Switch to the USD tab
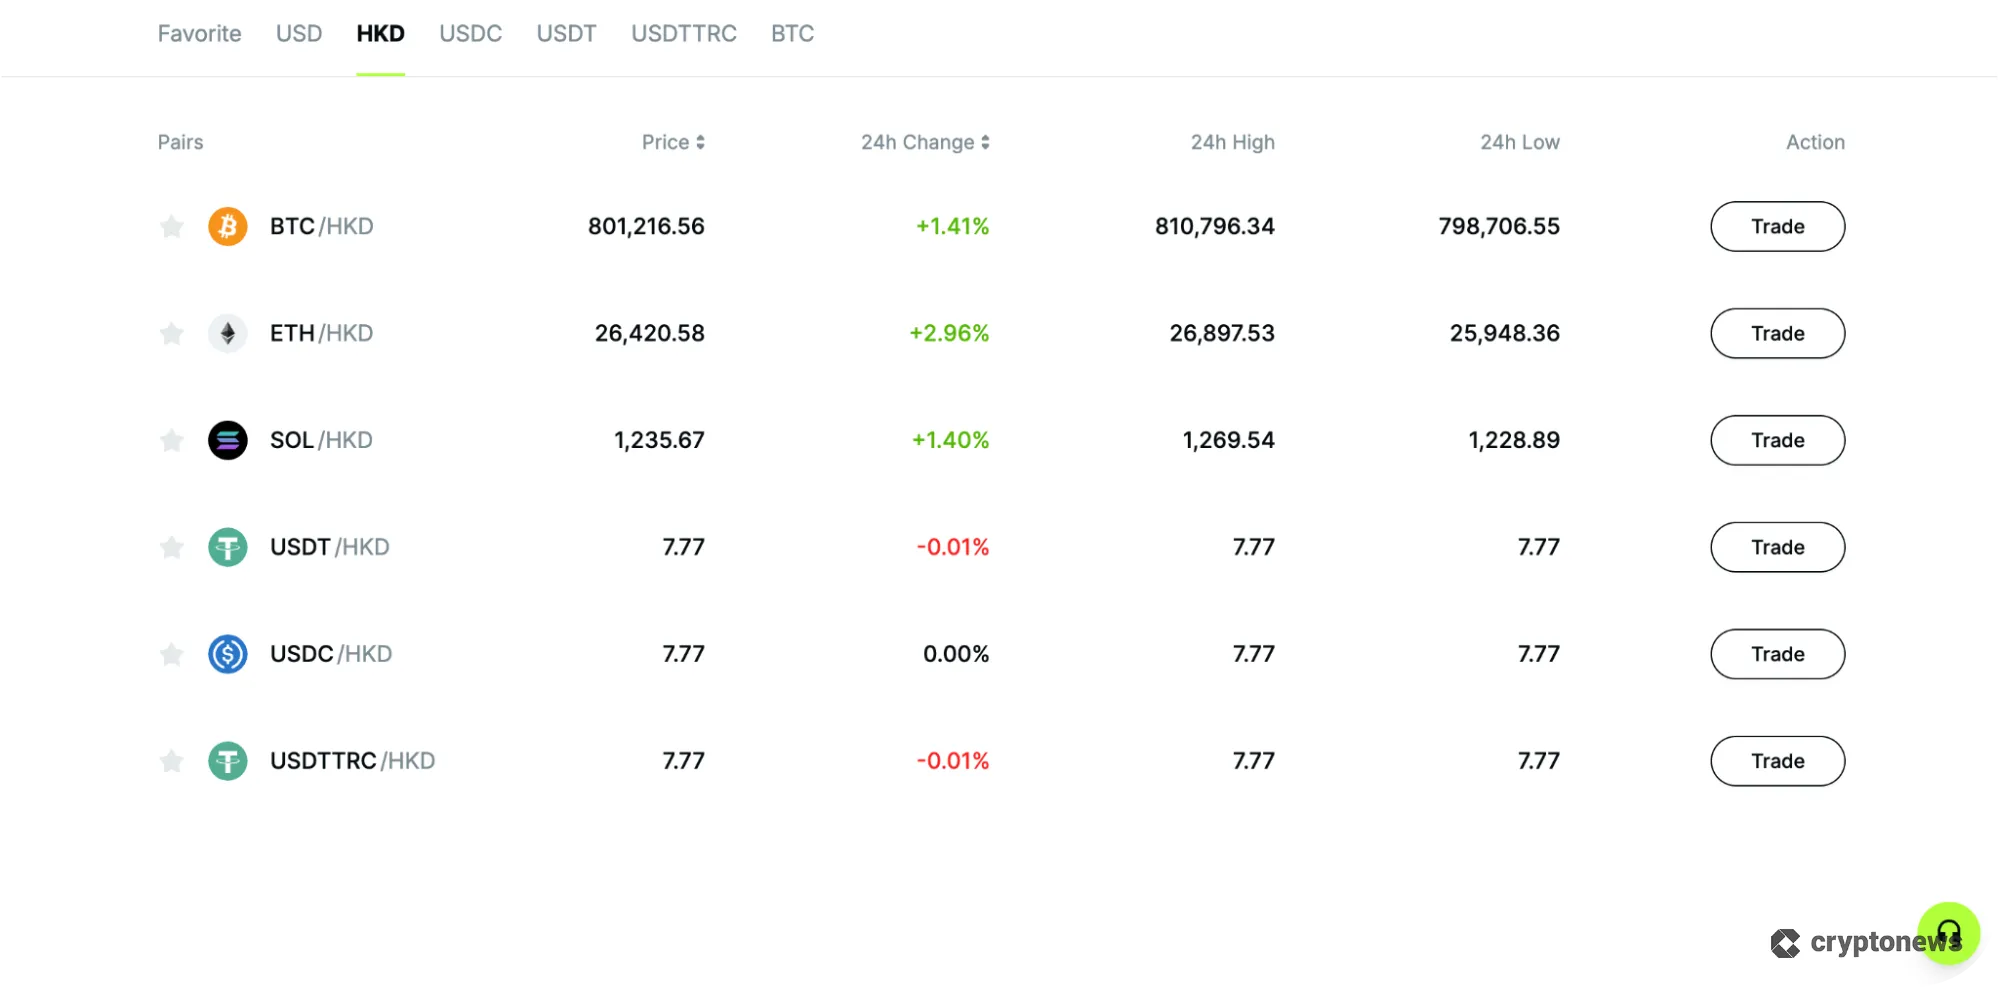 coord(297,33)
